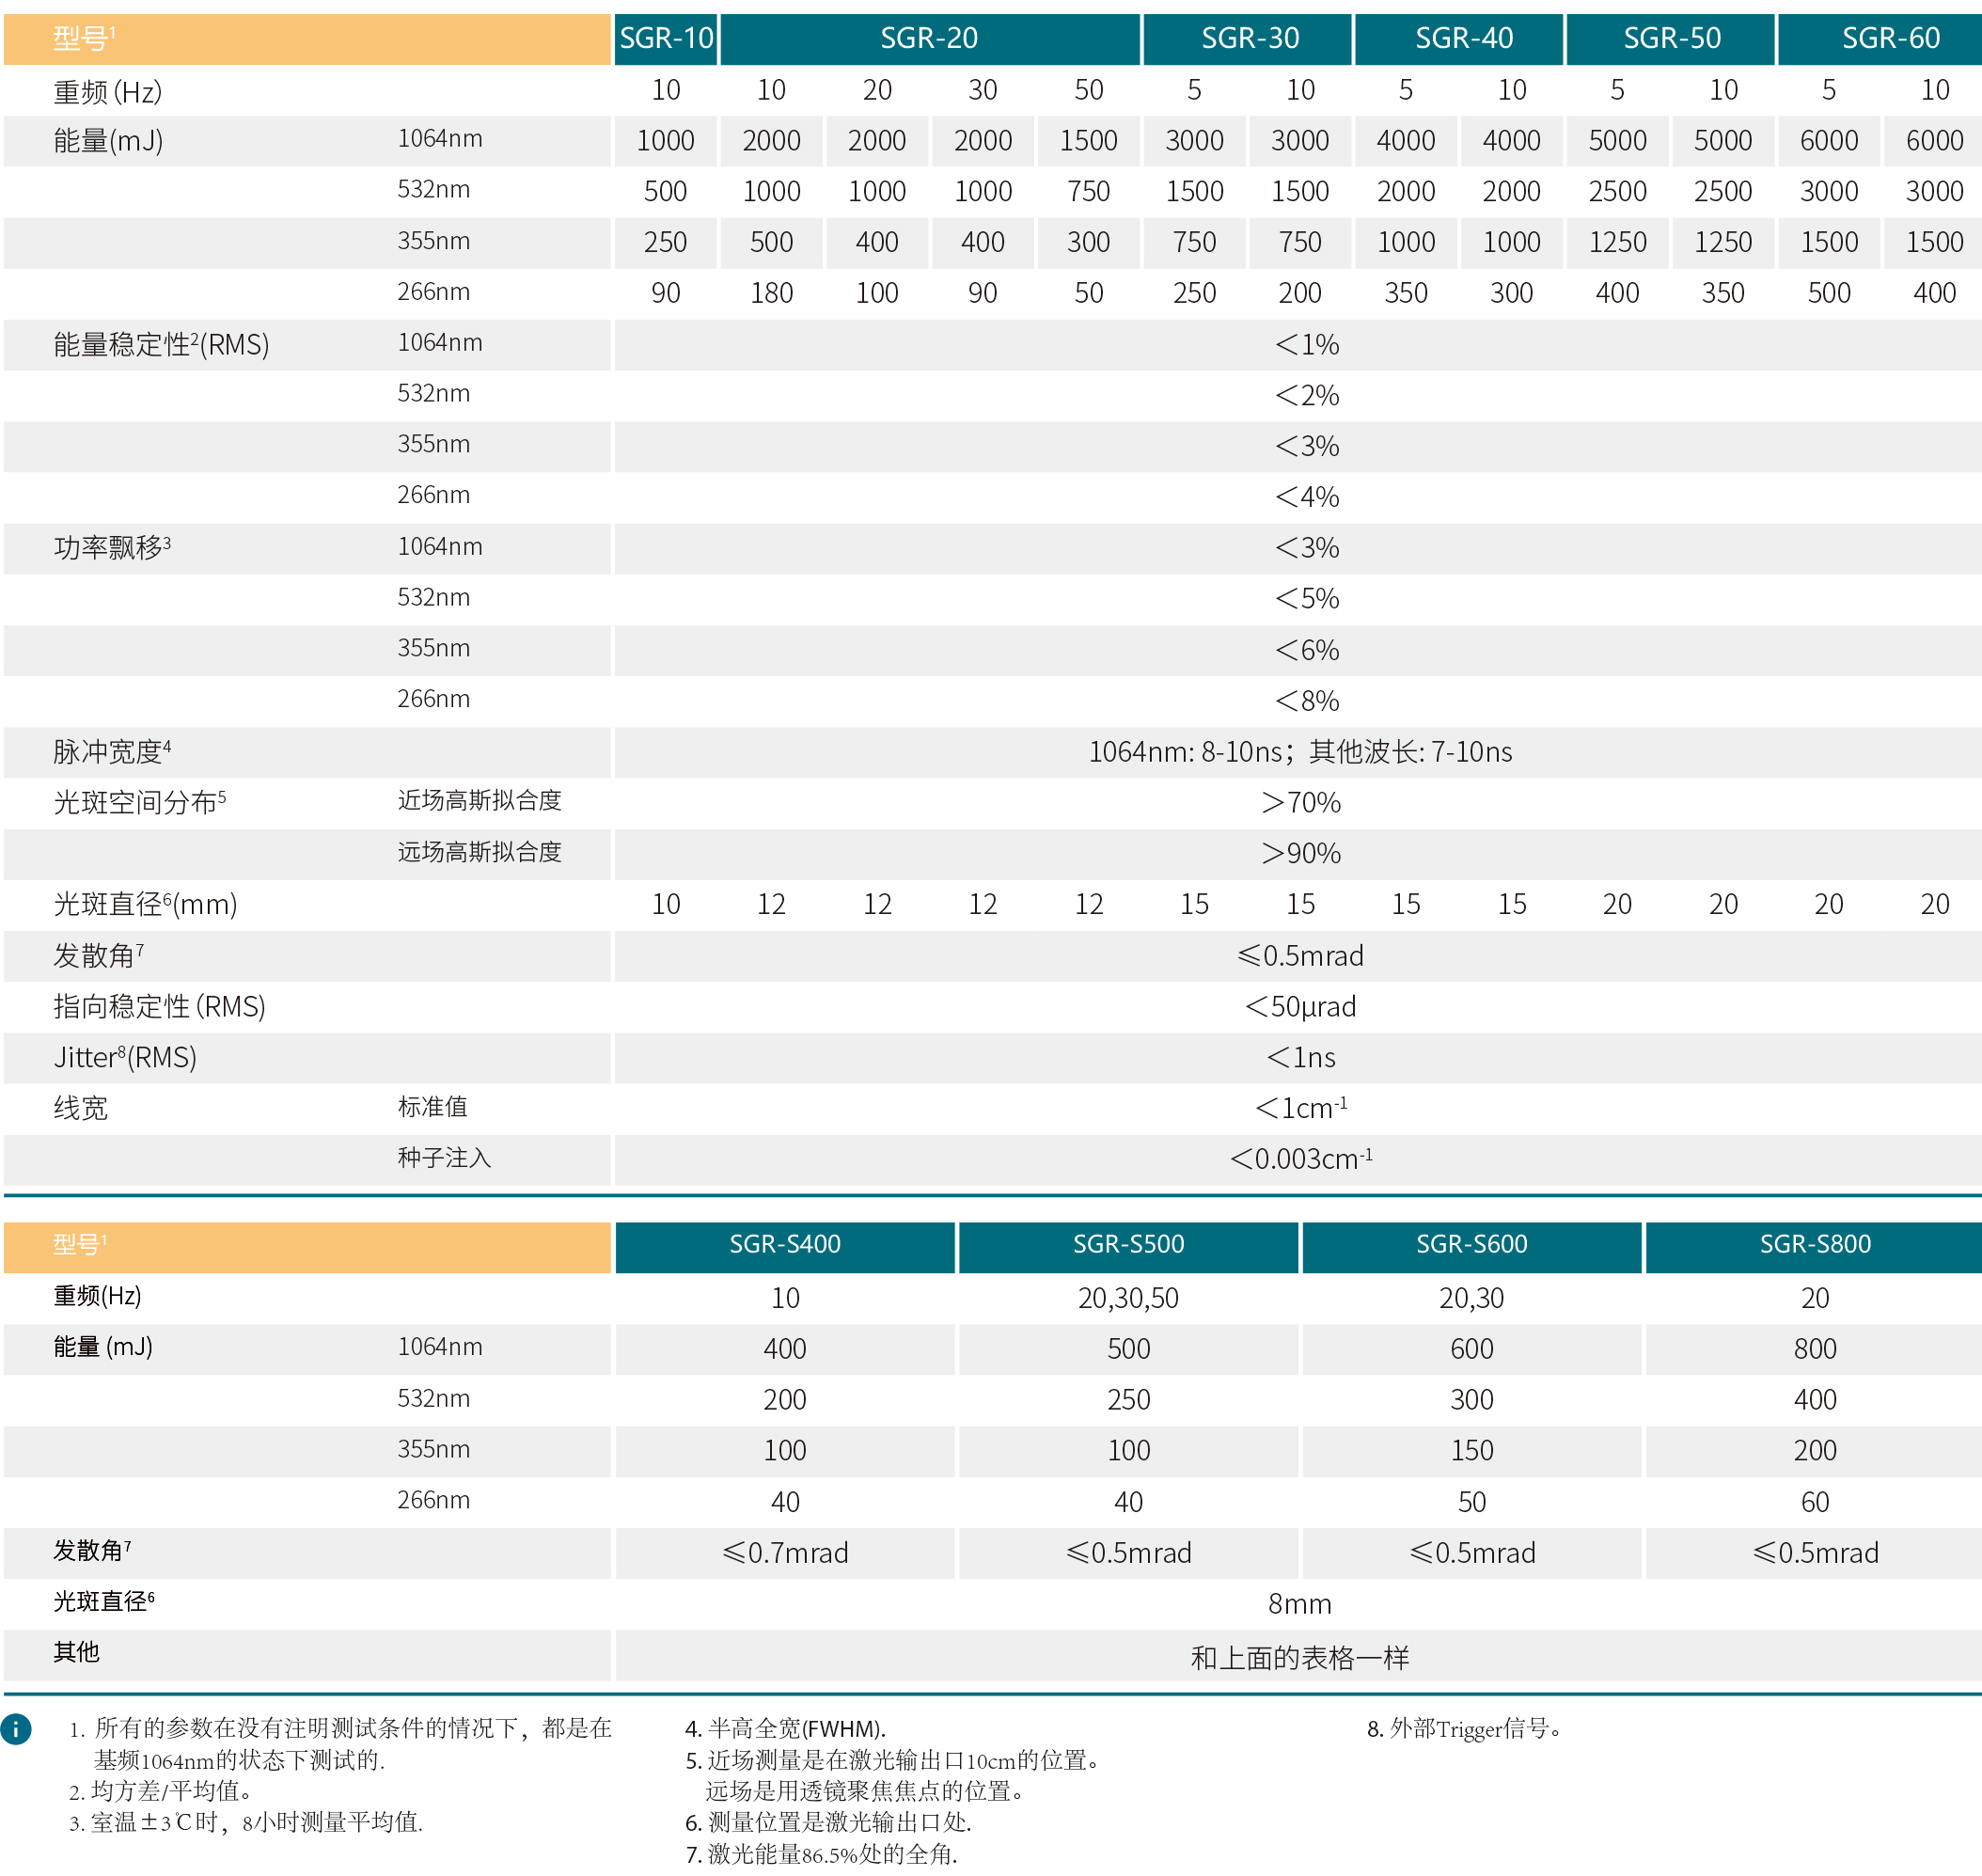Image resolution: width=1982 pixels, height=1876 pixels.
Task: Select the SGR-60 header cell
Action: [x=1889, y=39]
